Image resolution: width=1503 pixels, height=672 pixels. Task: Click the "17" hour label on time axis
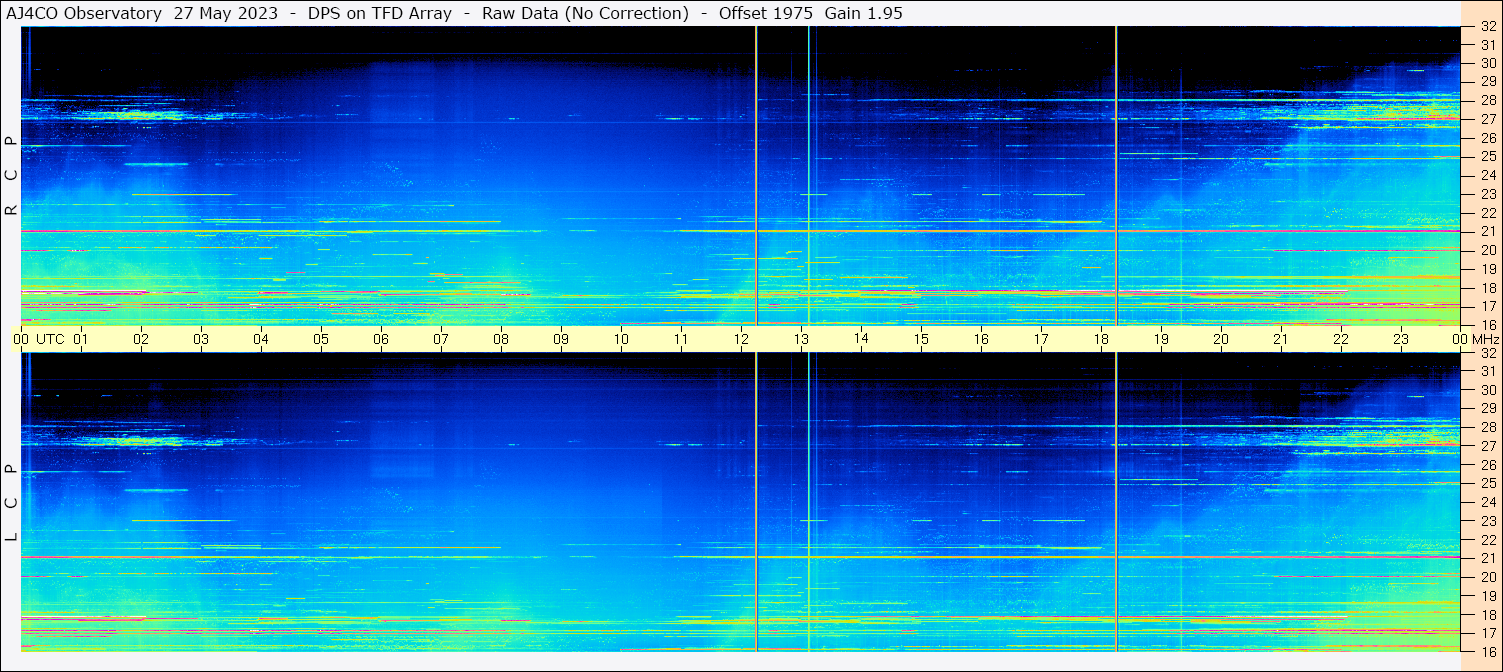coord(1041,339)
